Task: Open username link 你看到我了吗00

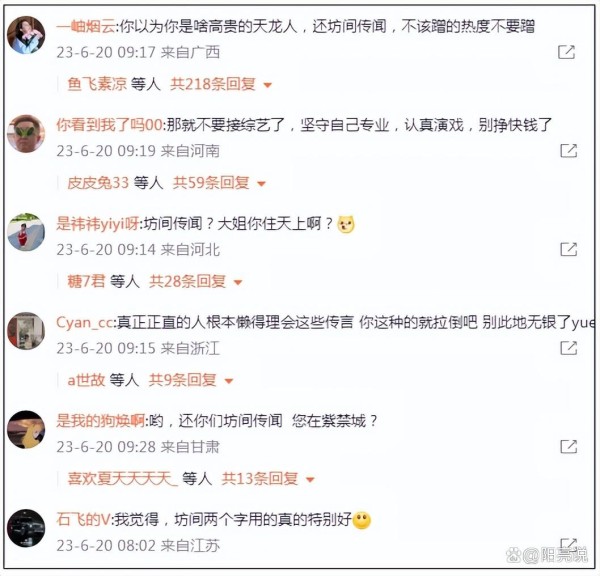Action: [x=109, y=125]
